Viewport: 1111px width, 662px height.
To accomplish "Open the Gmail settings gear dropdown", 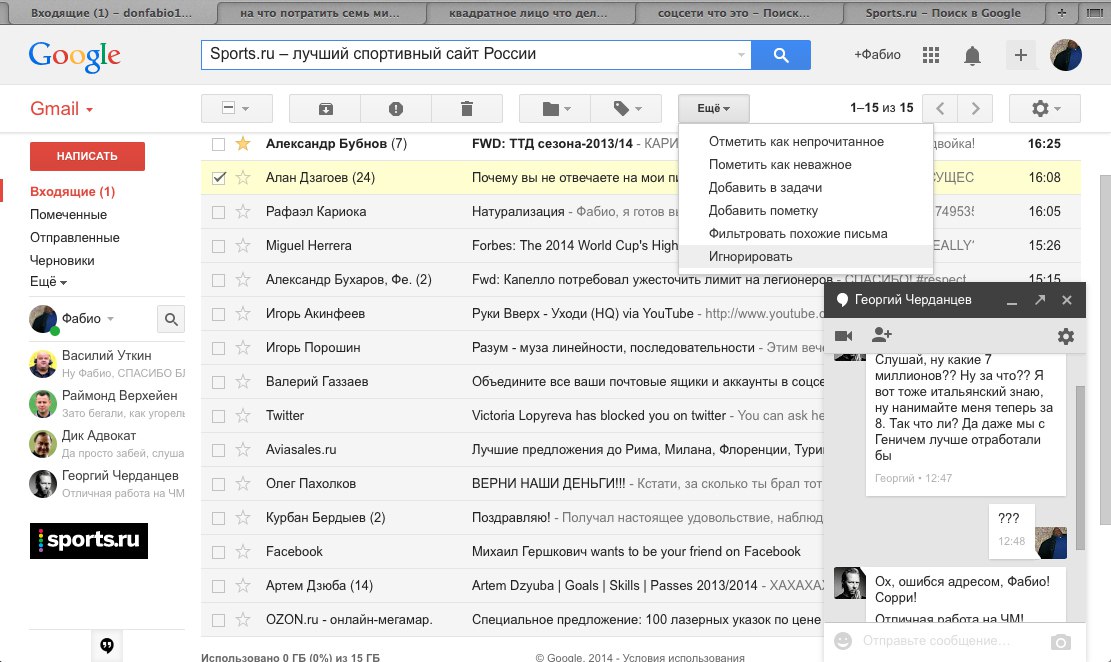I will coord(1044,109).
